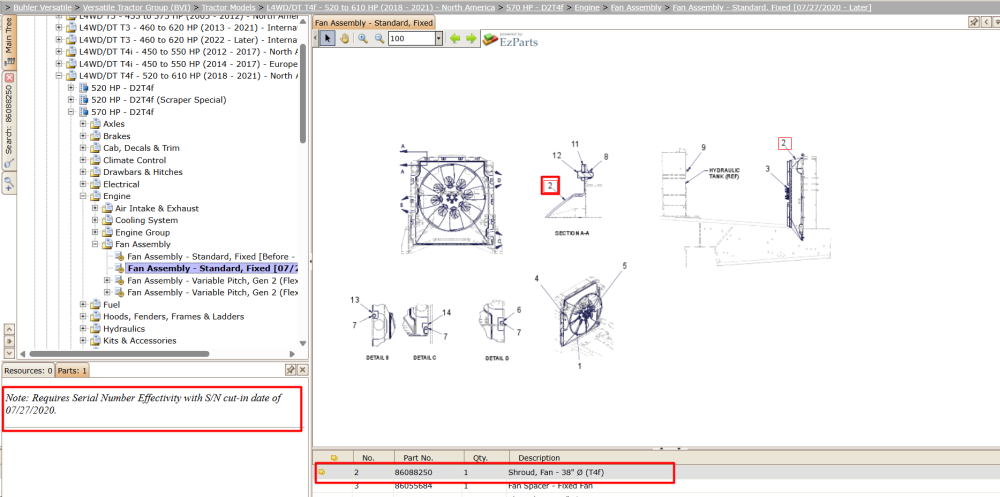Click callout 13 in Detail B diagram
Image resolution: width=1000 pixels, height=497 pixels.
355,299
